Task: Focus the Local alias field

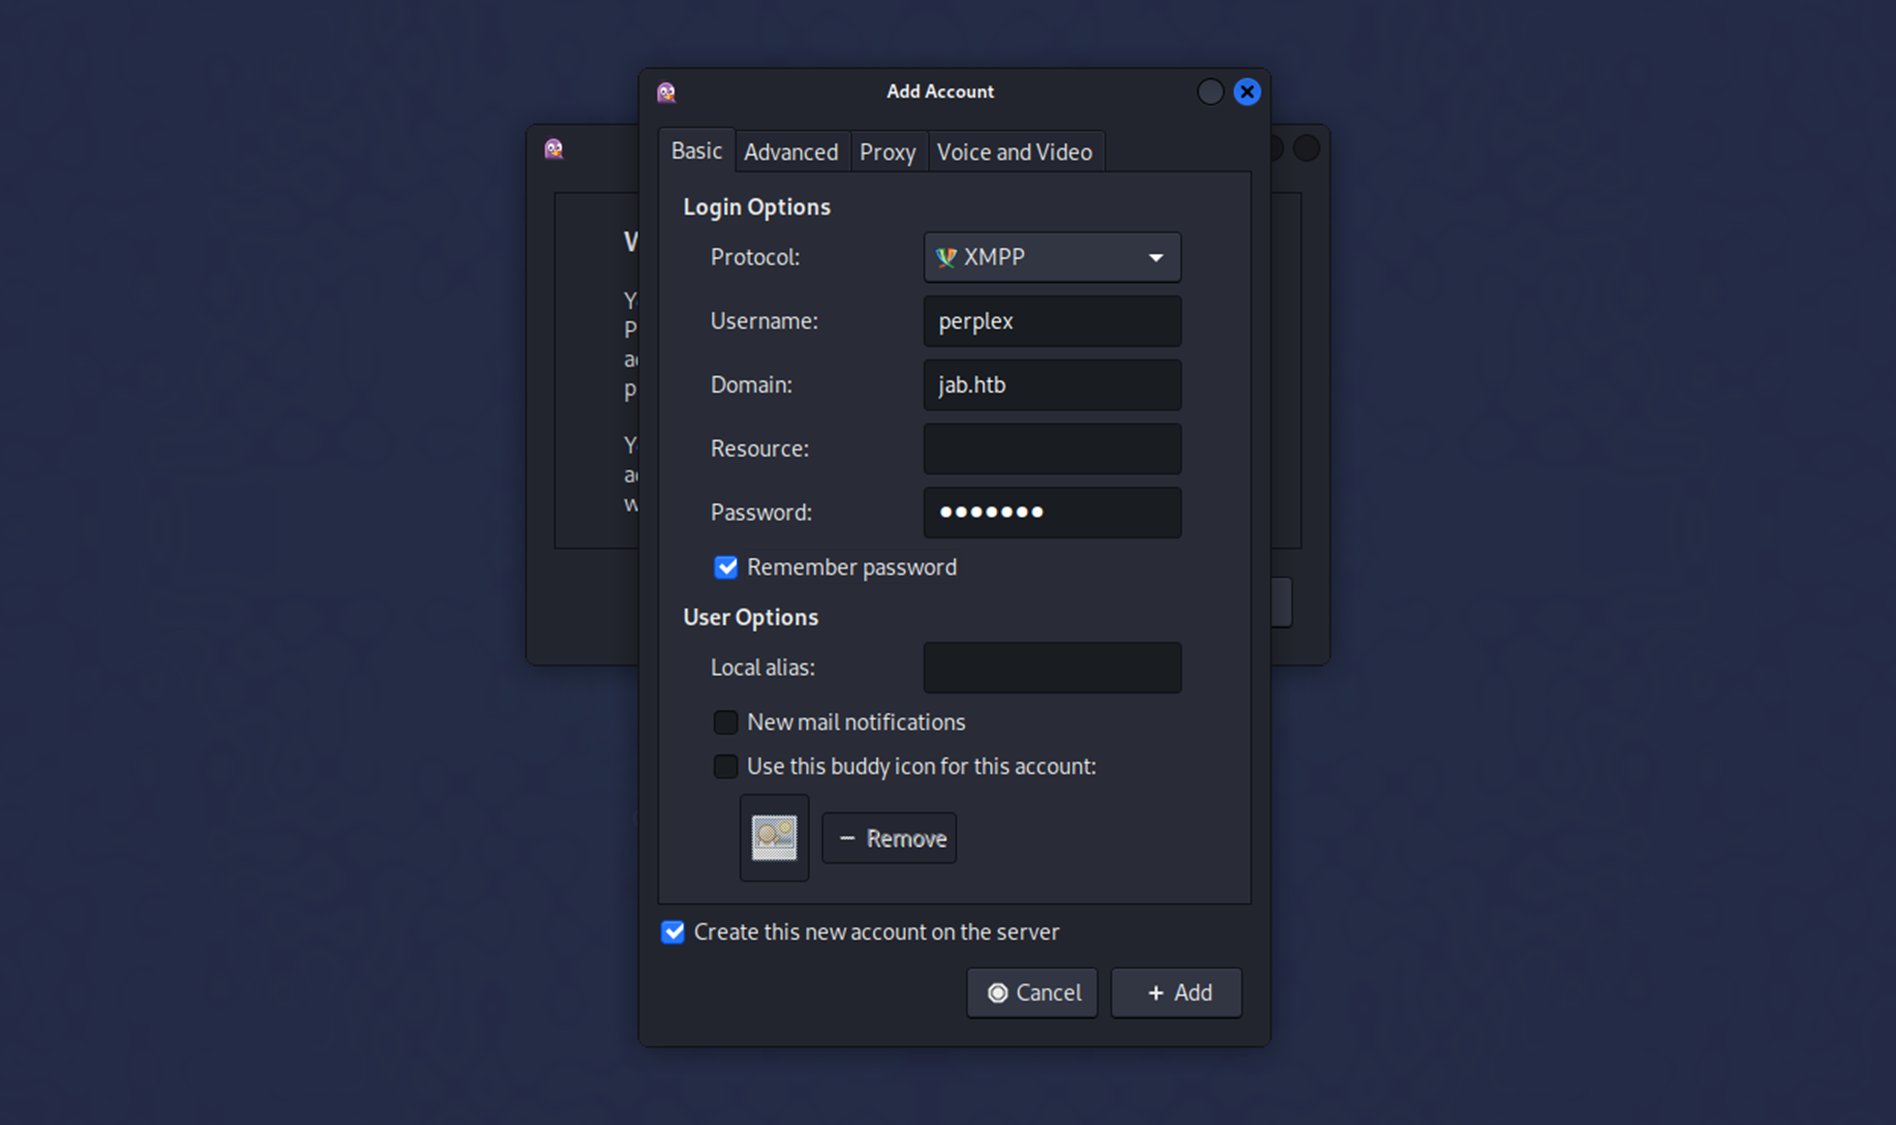Action: point(1052,667)
